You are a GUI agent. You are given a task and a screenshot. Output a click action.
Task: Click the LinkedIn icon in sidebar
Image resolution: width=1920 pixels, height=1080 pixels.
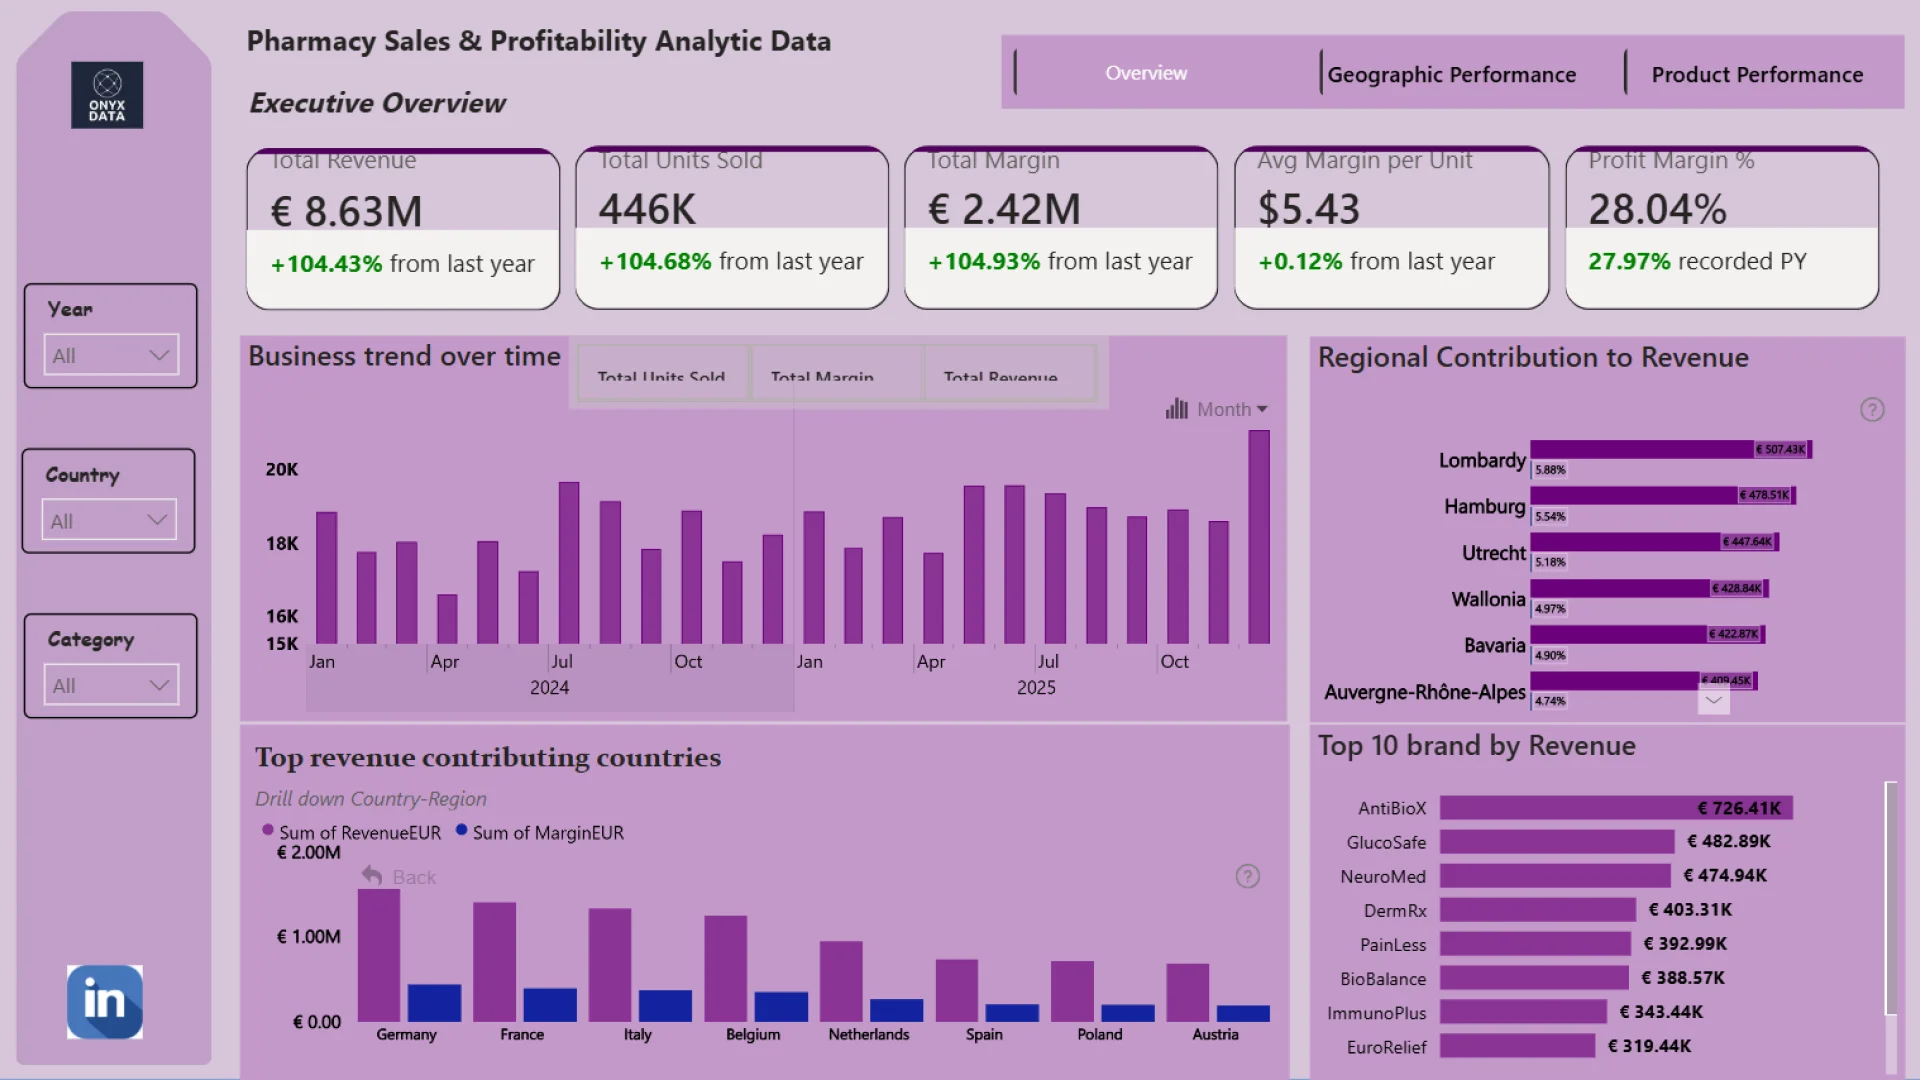click(x=105, y=1001)
